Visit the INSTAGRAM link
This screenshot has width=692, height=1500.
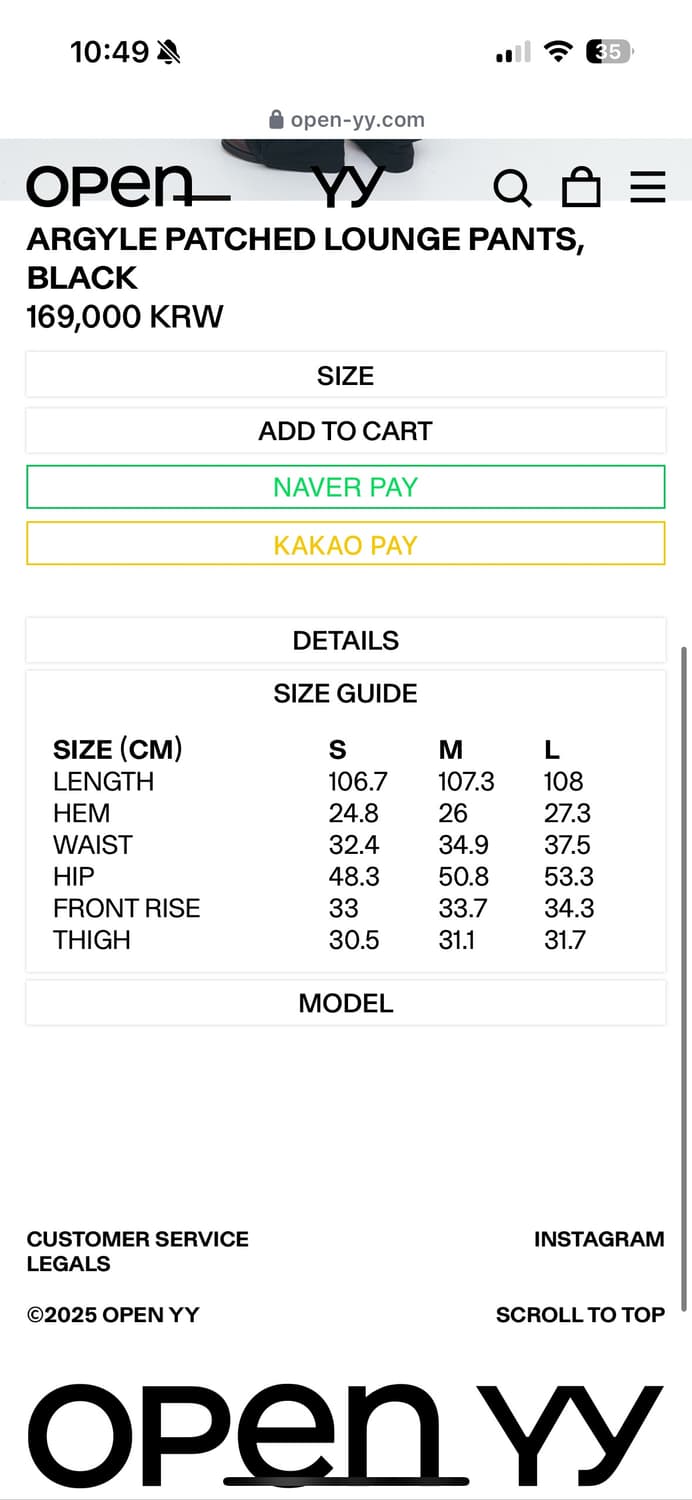tap(598, 1239)
